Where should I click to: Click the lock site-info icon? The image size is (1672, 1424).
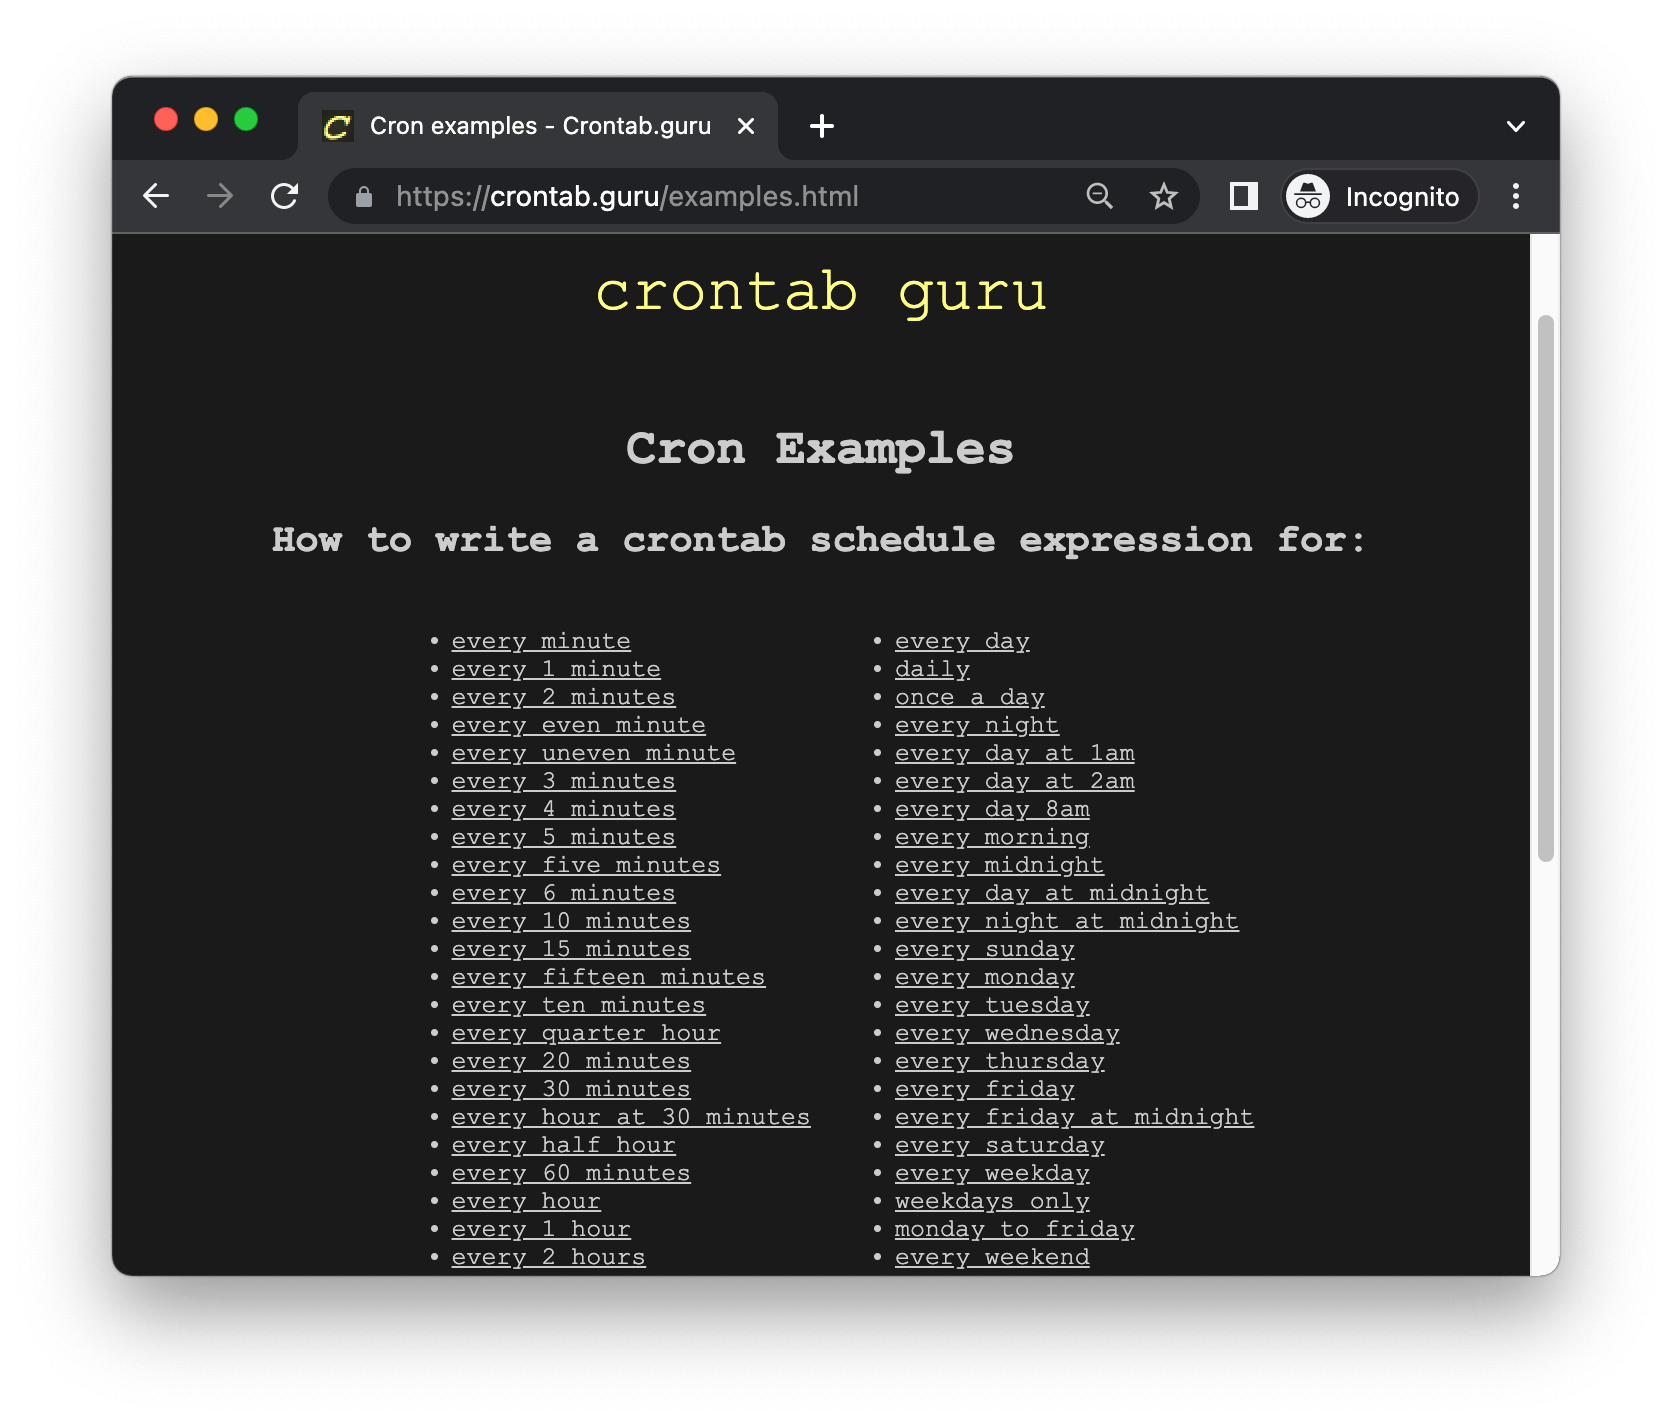[364, 197]
